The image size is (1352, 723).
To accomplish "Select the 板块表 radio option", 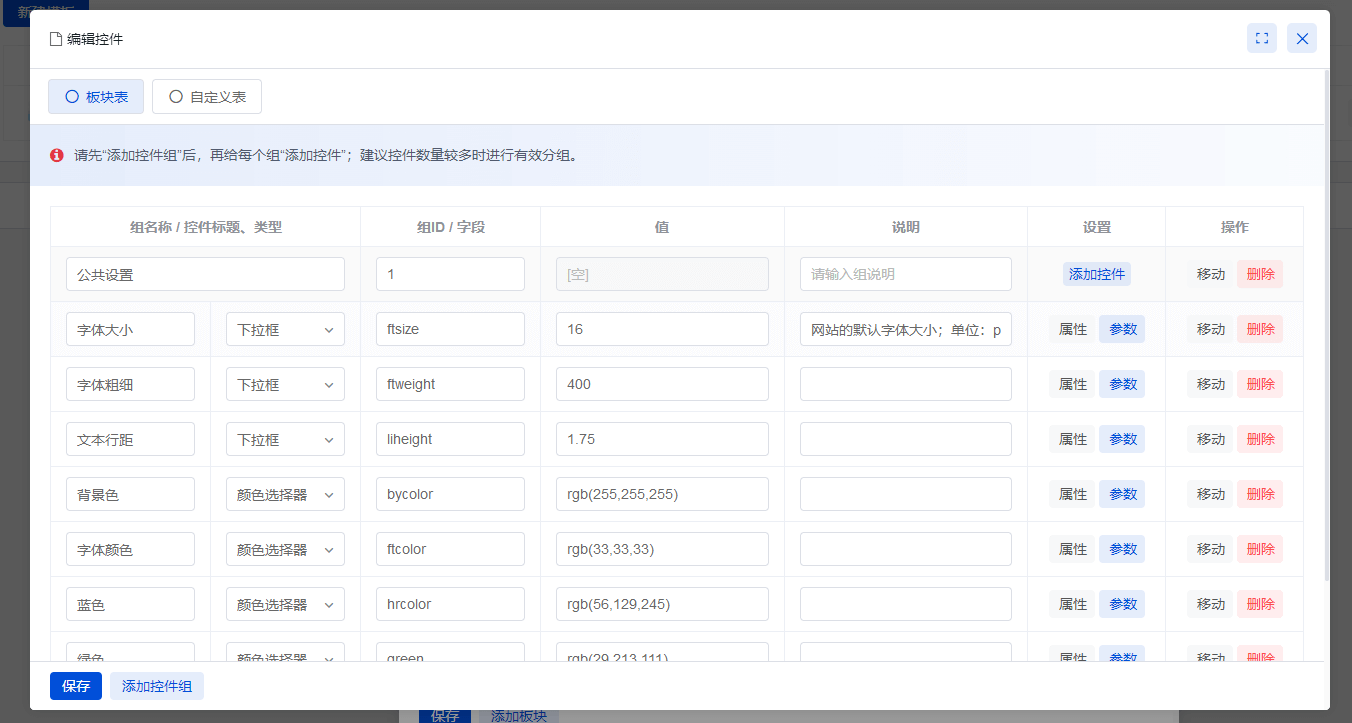I will click(96, 97).
